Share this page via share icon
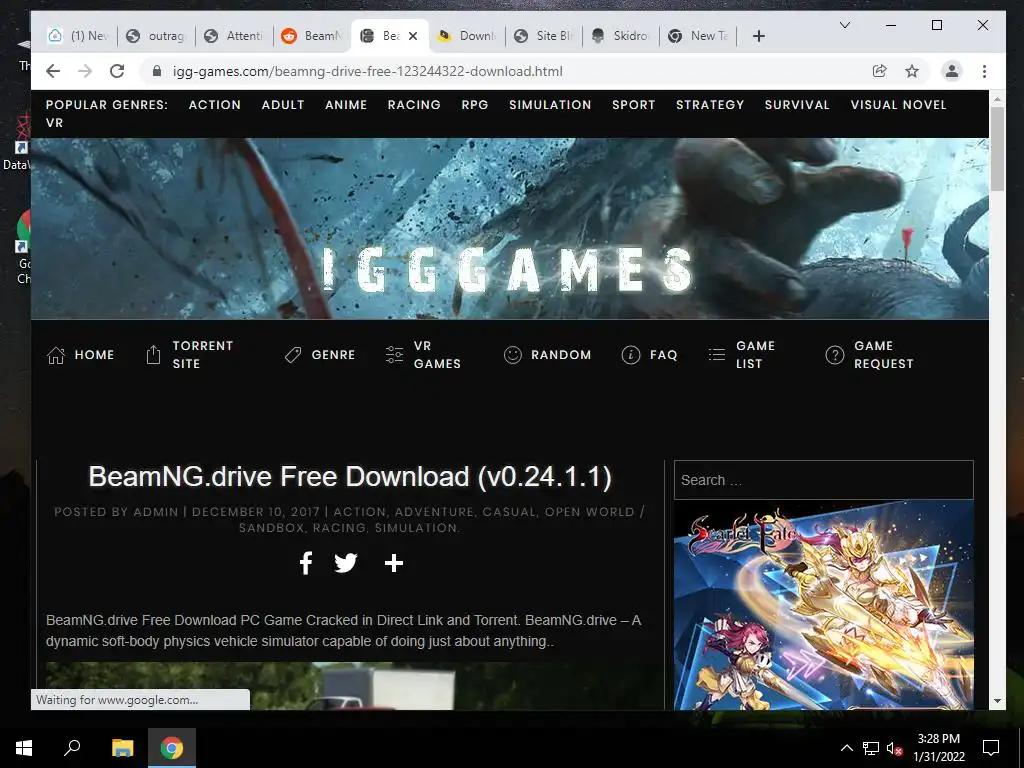Image resolution: width=1024 pixels, height=768 pixels. pos(880,71)
